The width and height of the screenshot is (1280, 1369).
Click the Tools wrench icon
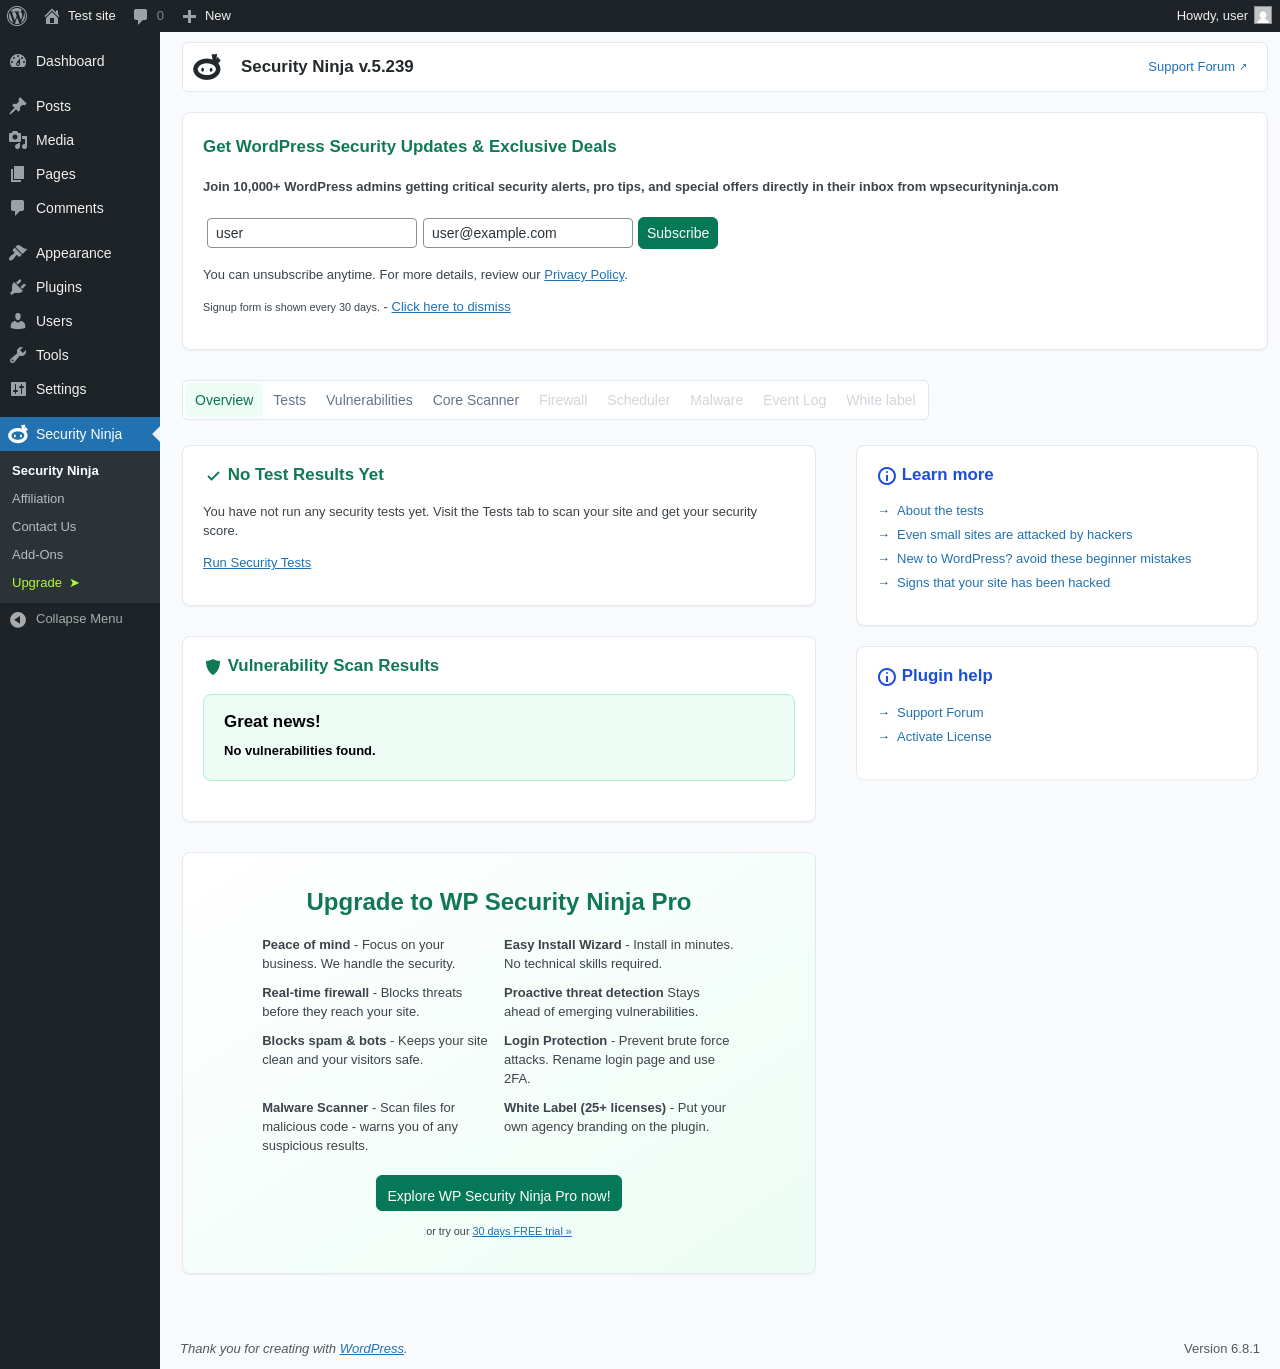click(18, 355)
